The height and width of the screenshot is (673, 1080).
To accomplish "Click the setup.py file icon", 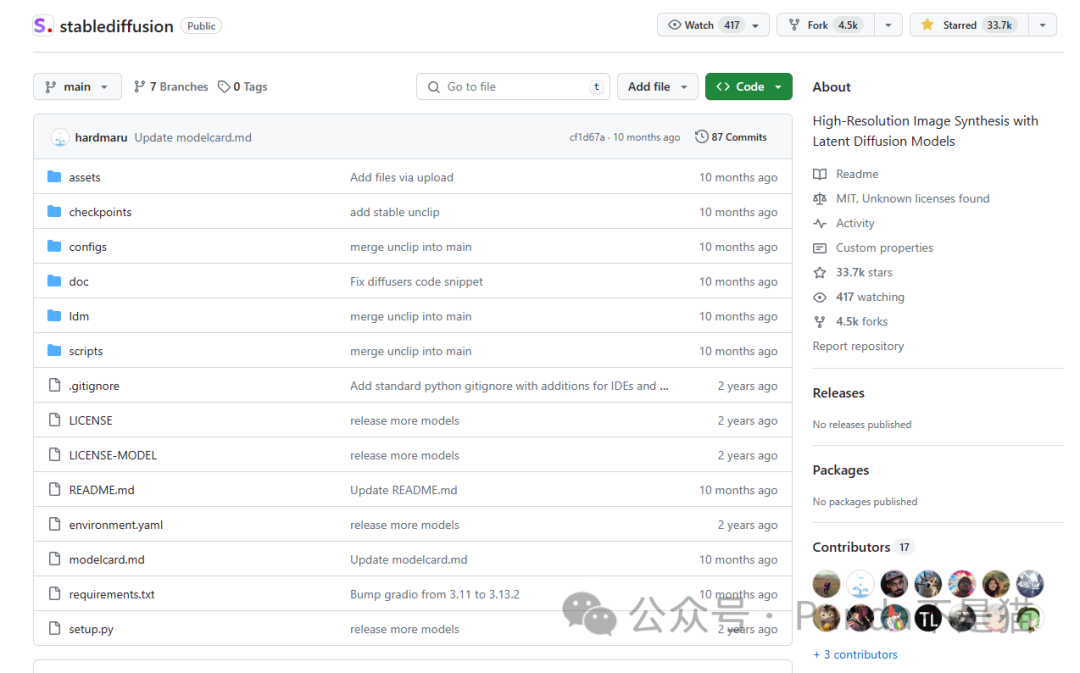I will (x=54, y=628).
